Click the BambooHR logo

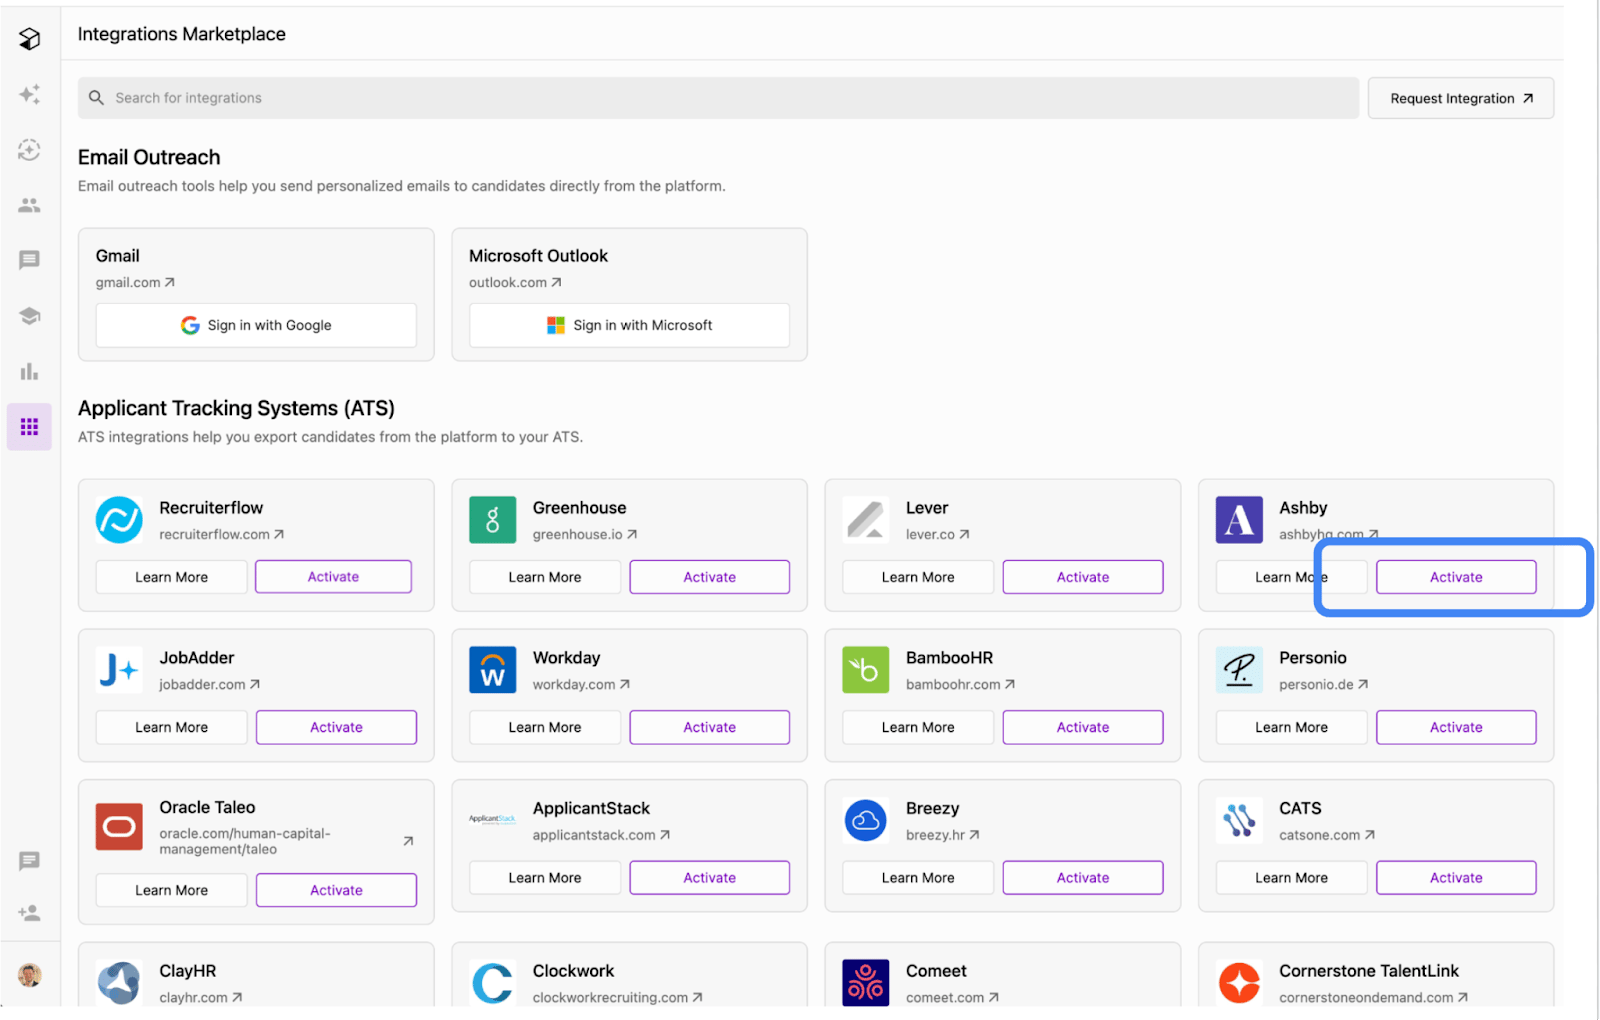click(866, 670)
